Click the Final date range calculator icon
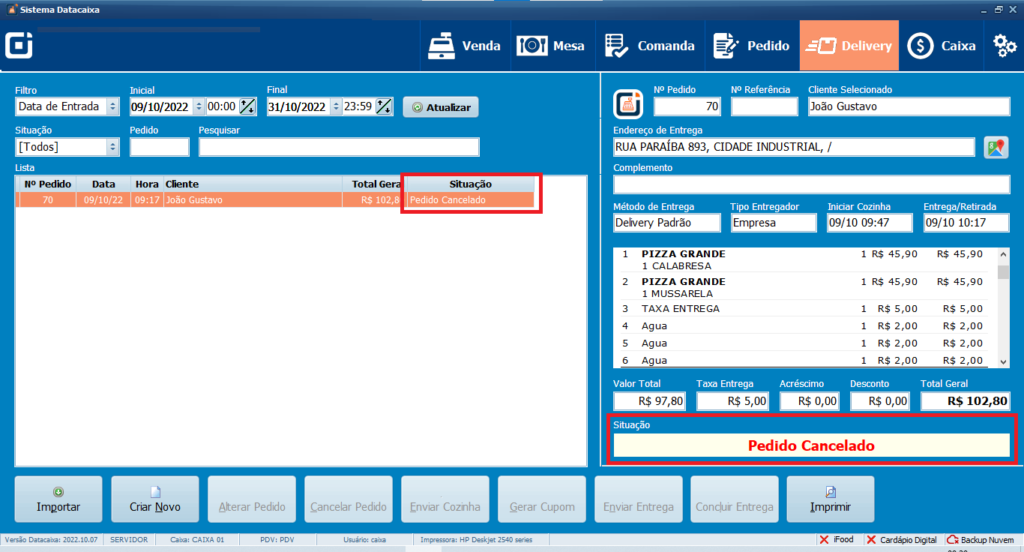Image resolution: width=1024 pixels, height=552 pixels. (384, 107)
